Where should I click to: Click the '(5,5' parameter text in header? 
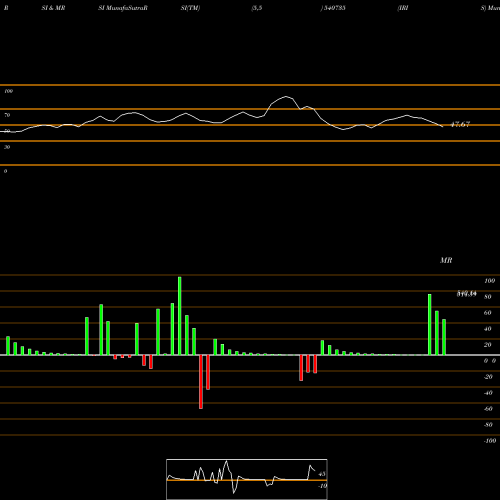[257, 8]
